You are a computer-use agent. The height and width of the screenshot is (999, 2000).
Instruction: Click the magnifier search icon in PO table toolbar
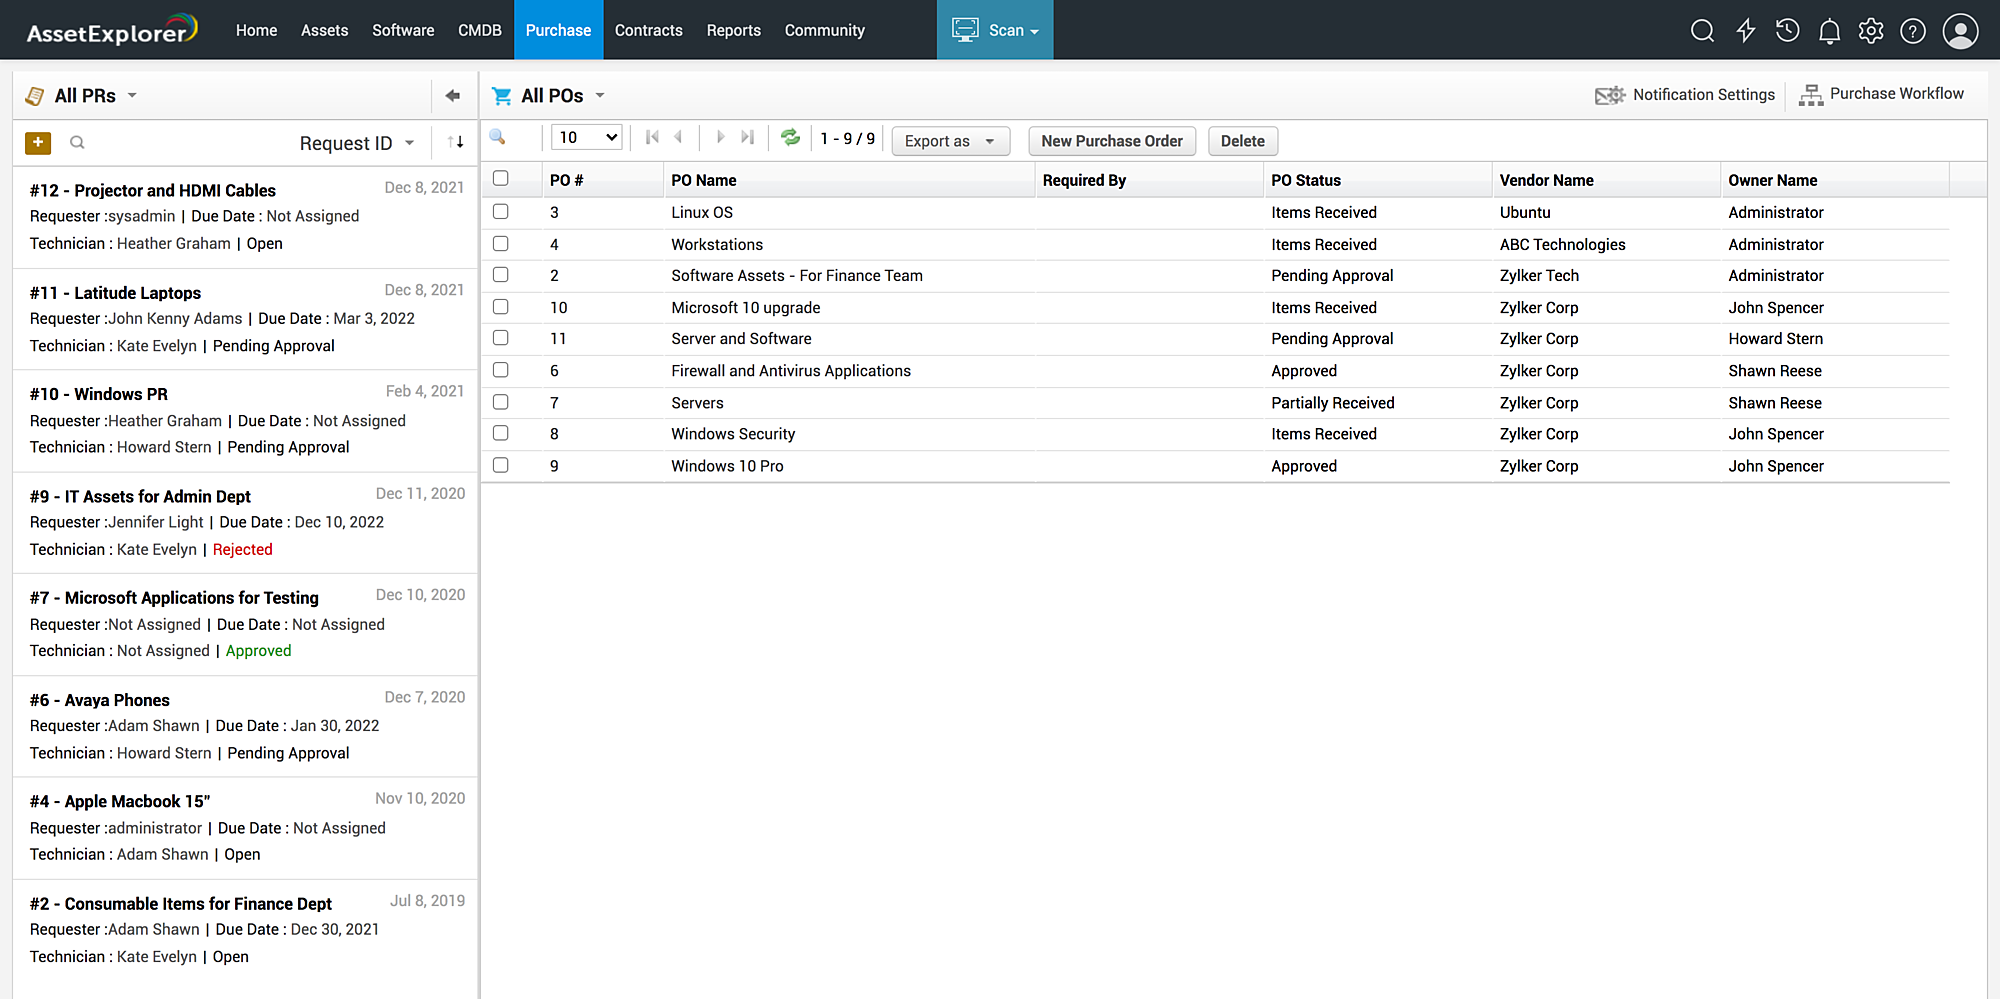(498, 138)
